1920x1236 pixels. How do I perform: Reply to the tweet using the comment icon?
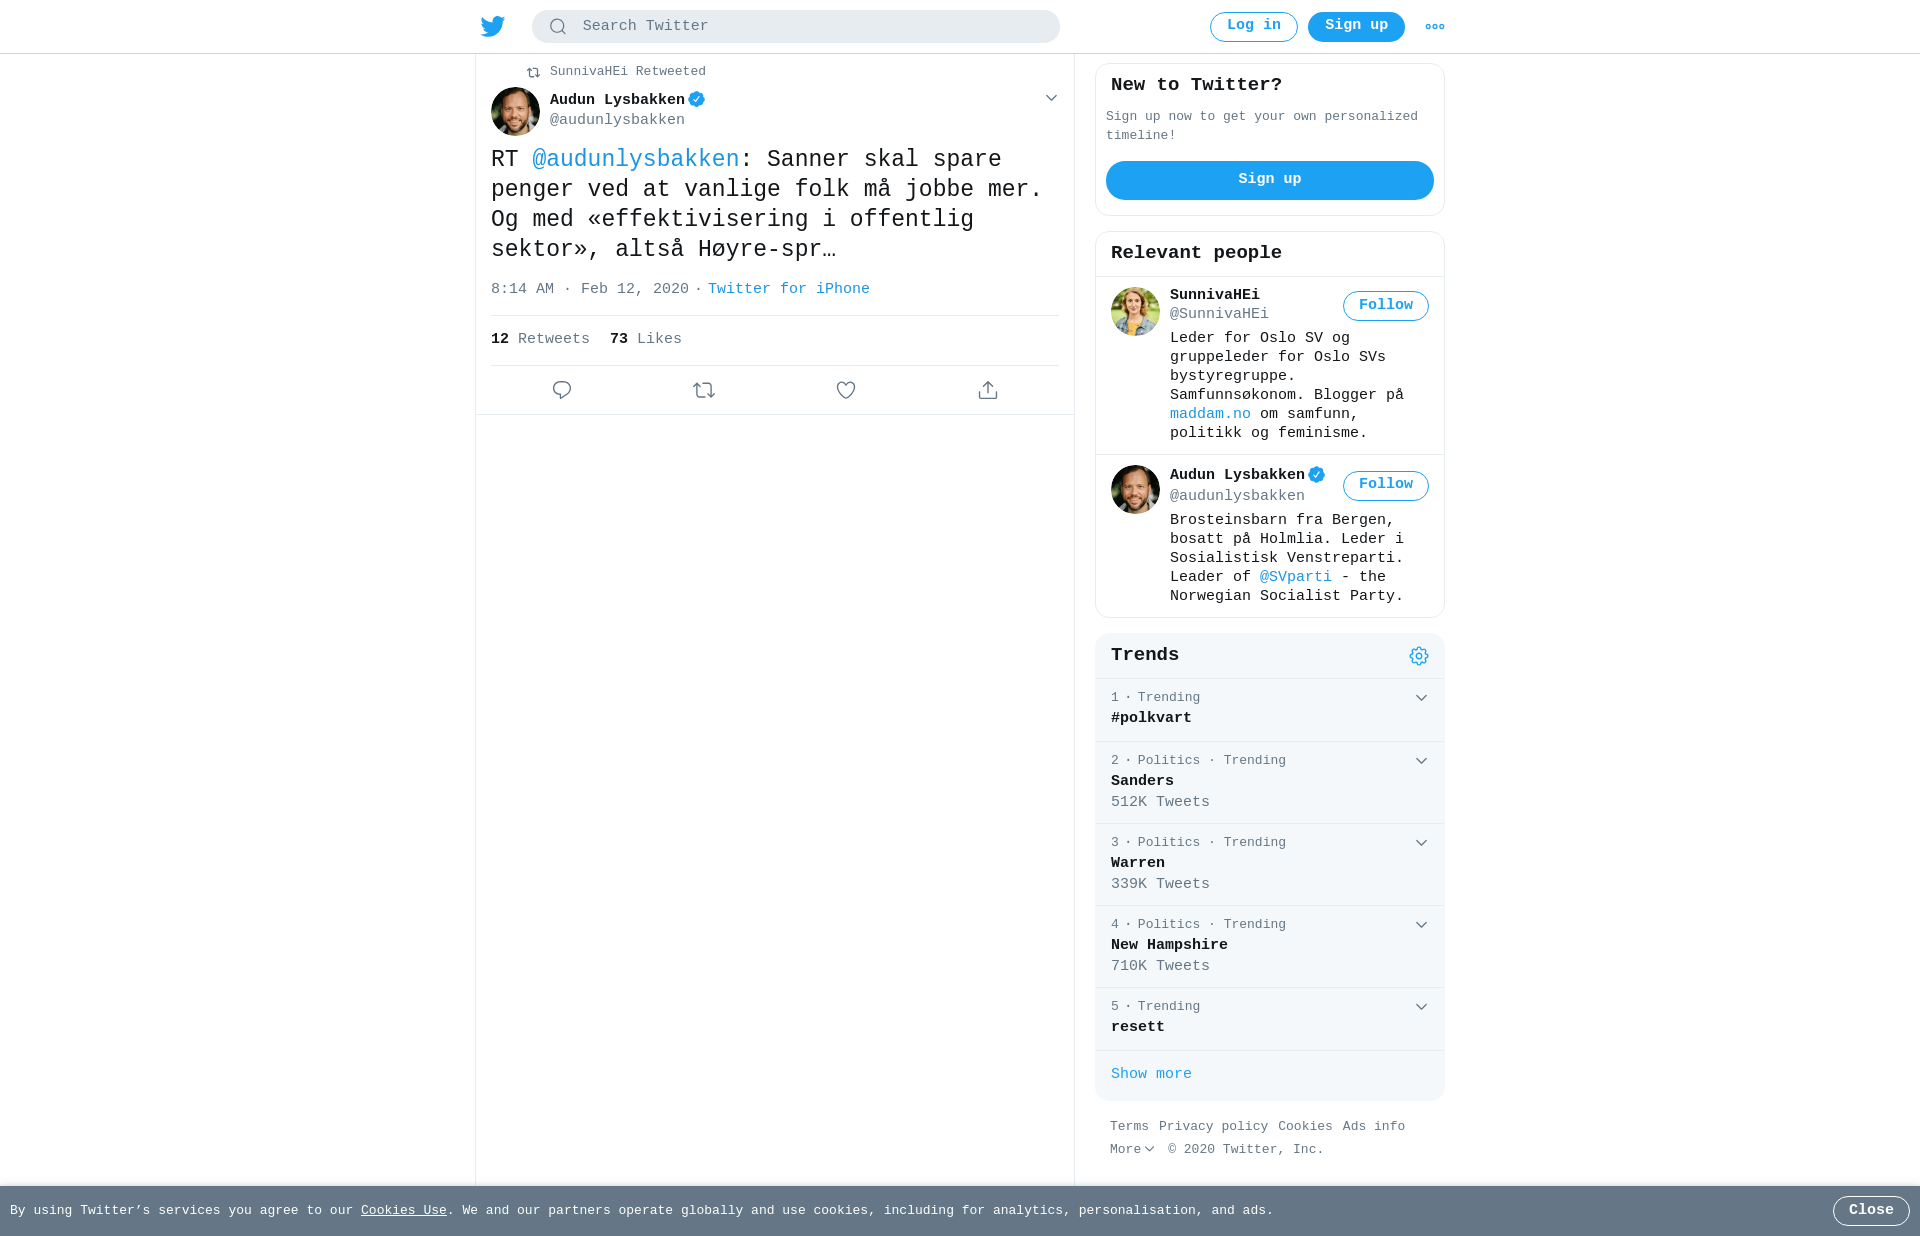click(x=562, y=390)
